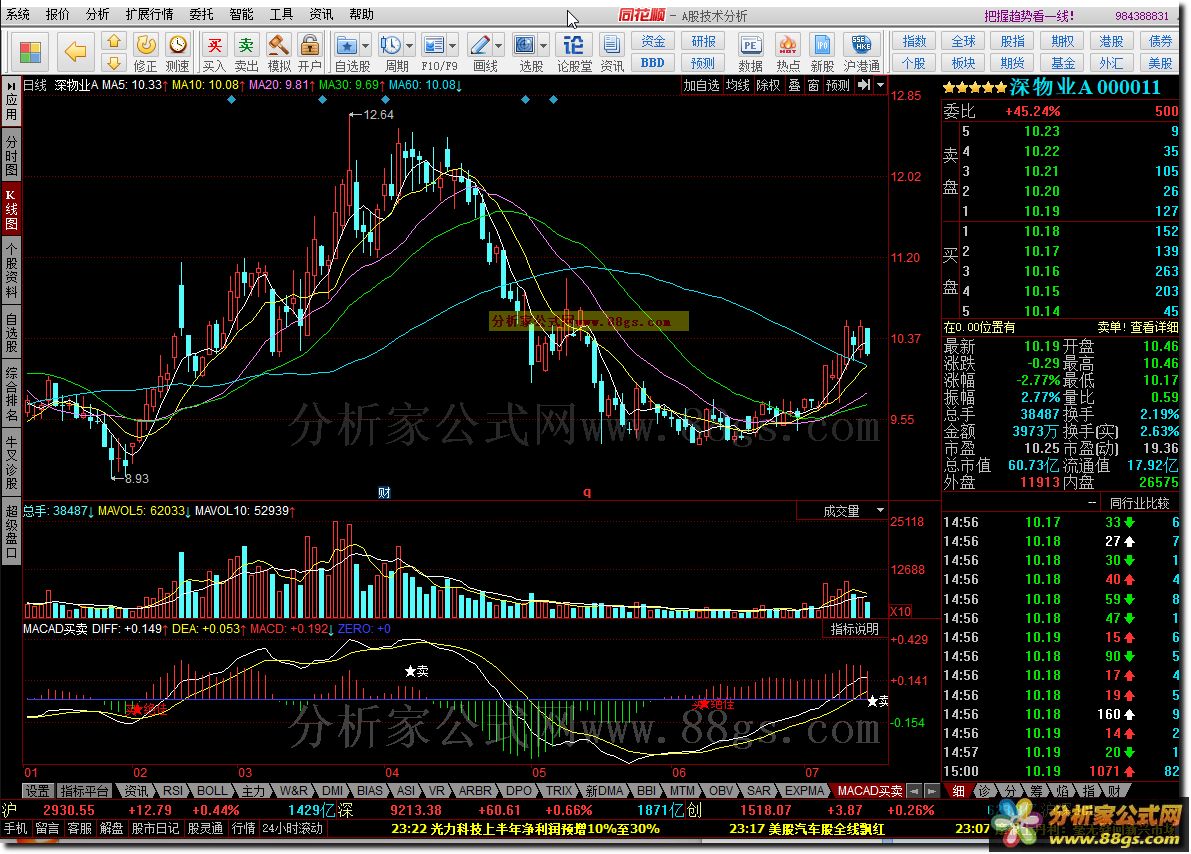Open the 全球 markets button
The width and height of the screenshot is (1191, 854).
(963, 41)
